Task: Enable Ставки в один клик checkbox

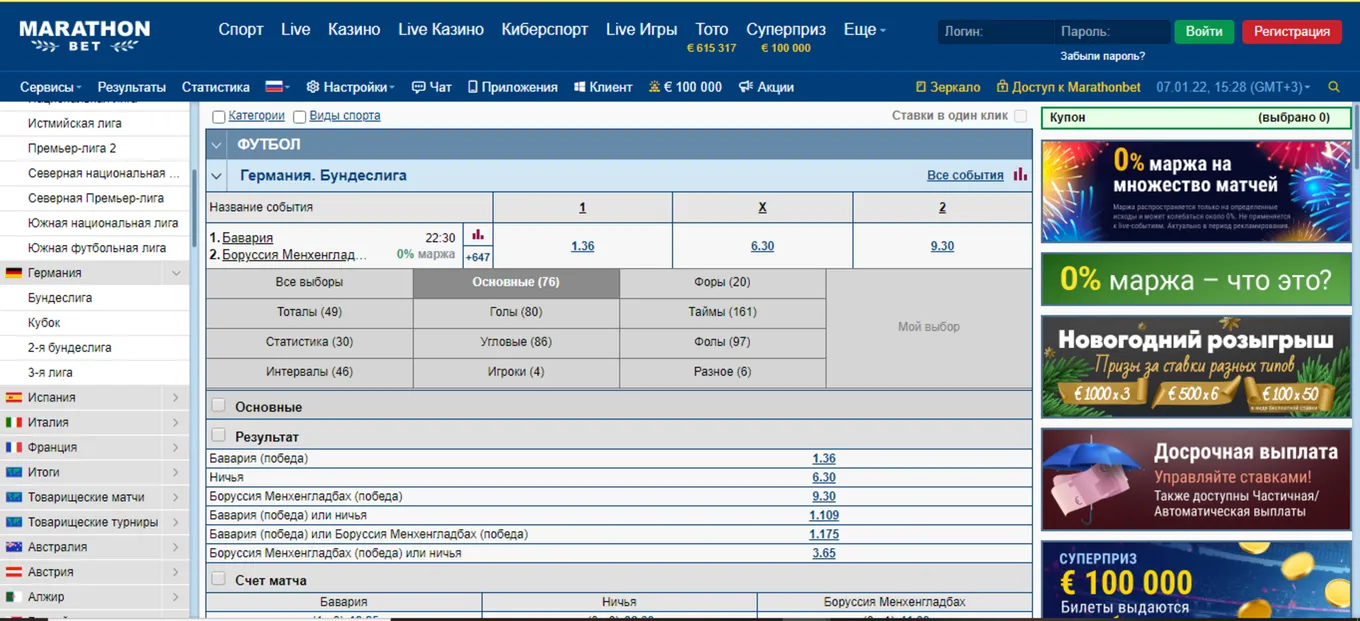Action: [x=1020, y=116]
